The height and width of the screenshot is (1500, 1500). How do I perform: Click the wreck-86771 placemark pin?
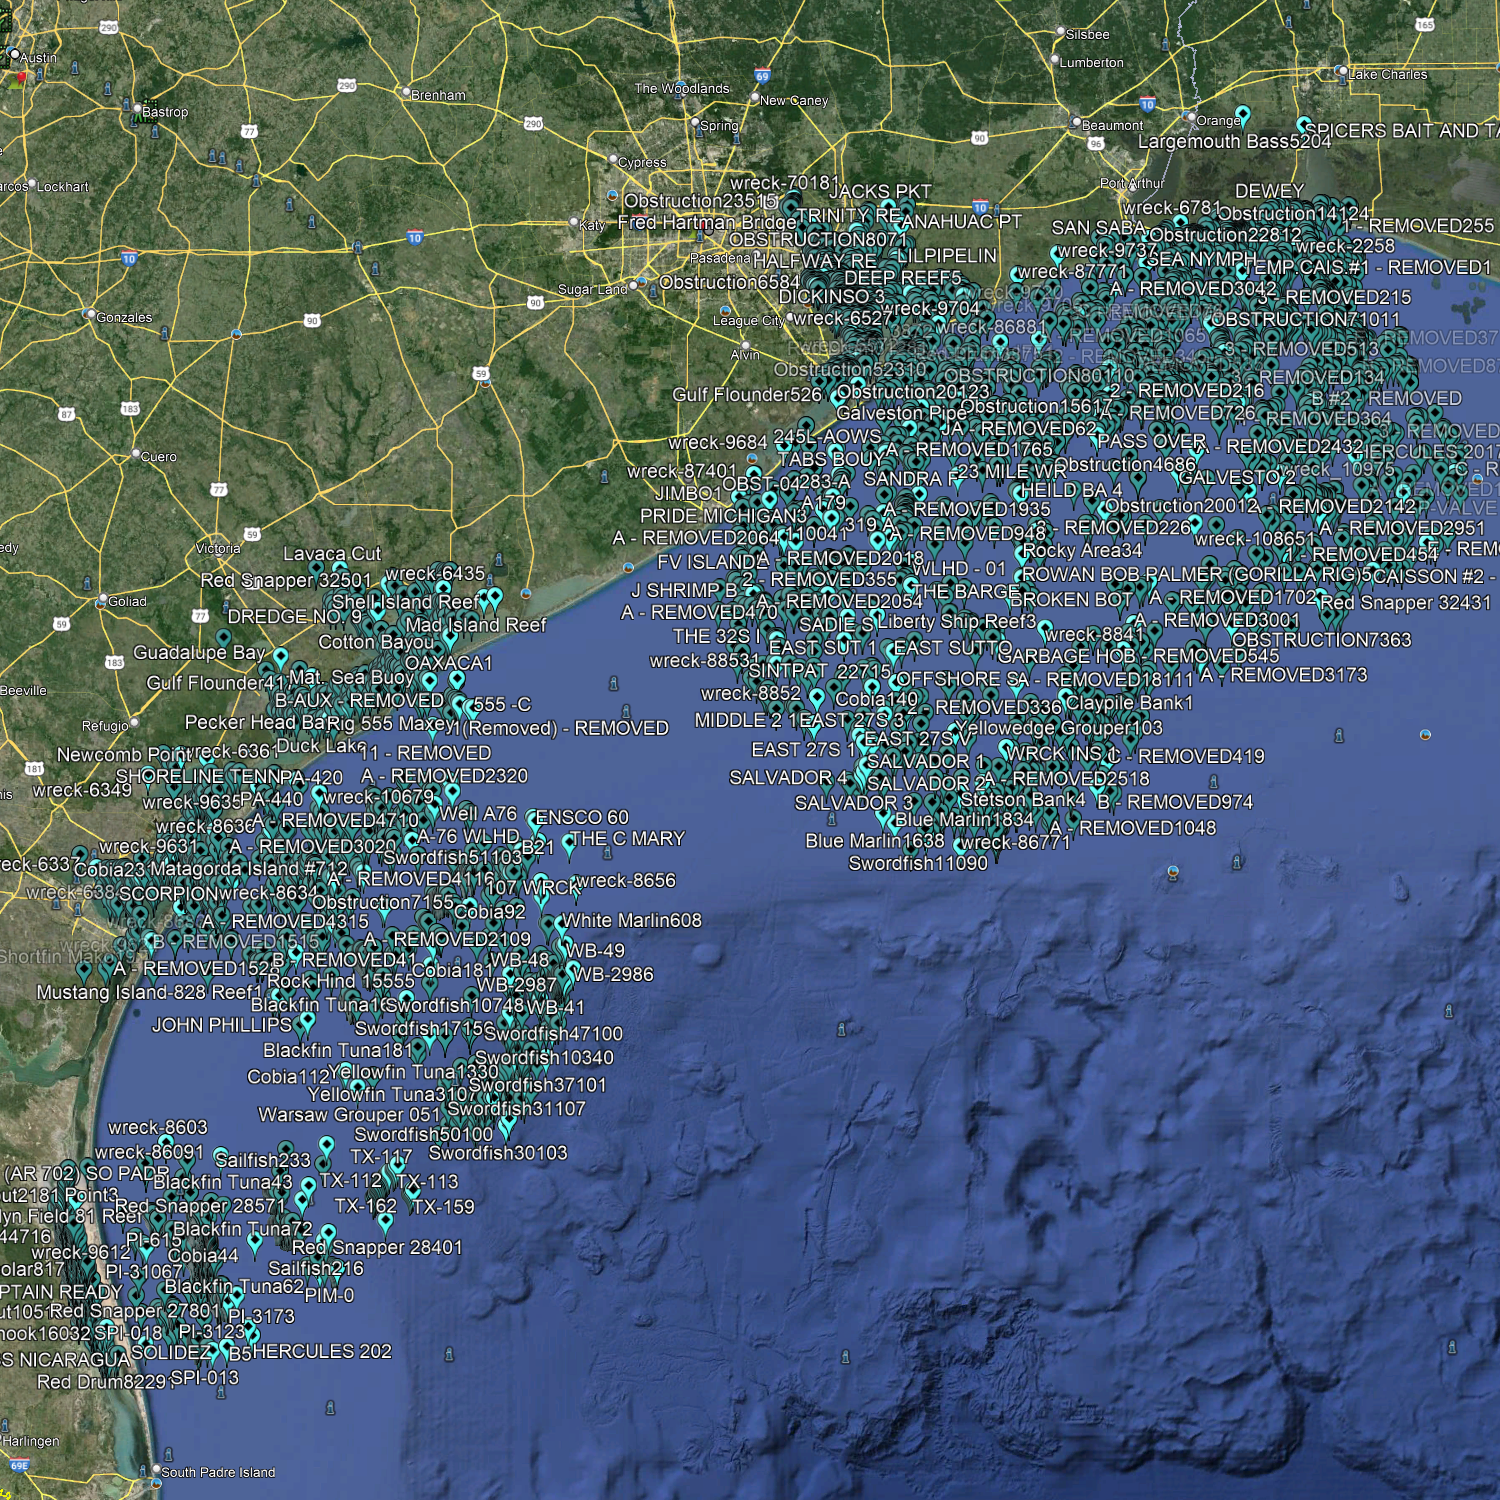tap(961, 848)
